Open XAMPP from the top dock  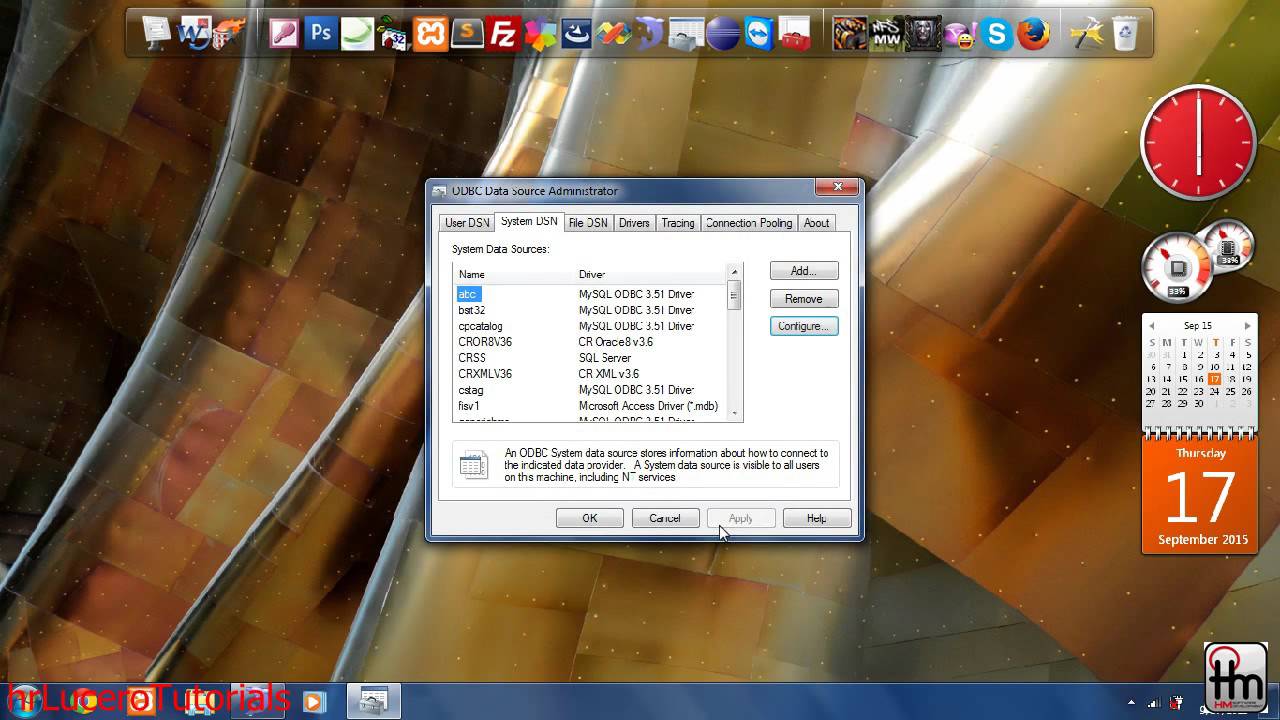pyautogui.click(x=431, y=34)
